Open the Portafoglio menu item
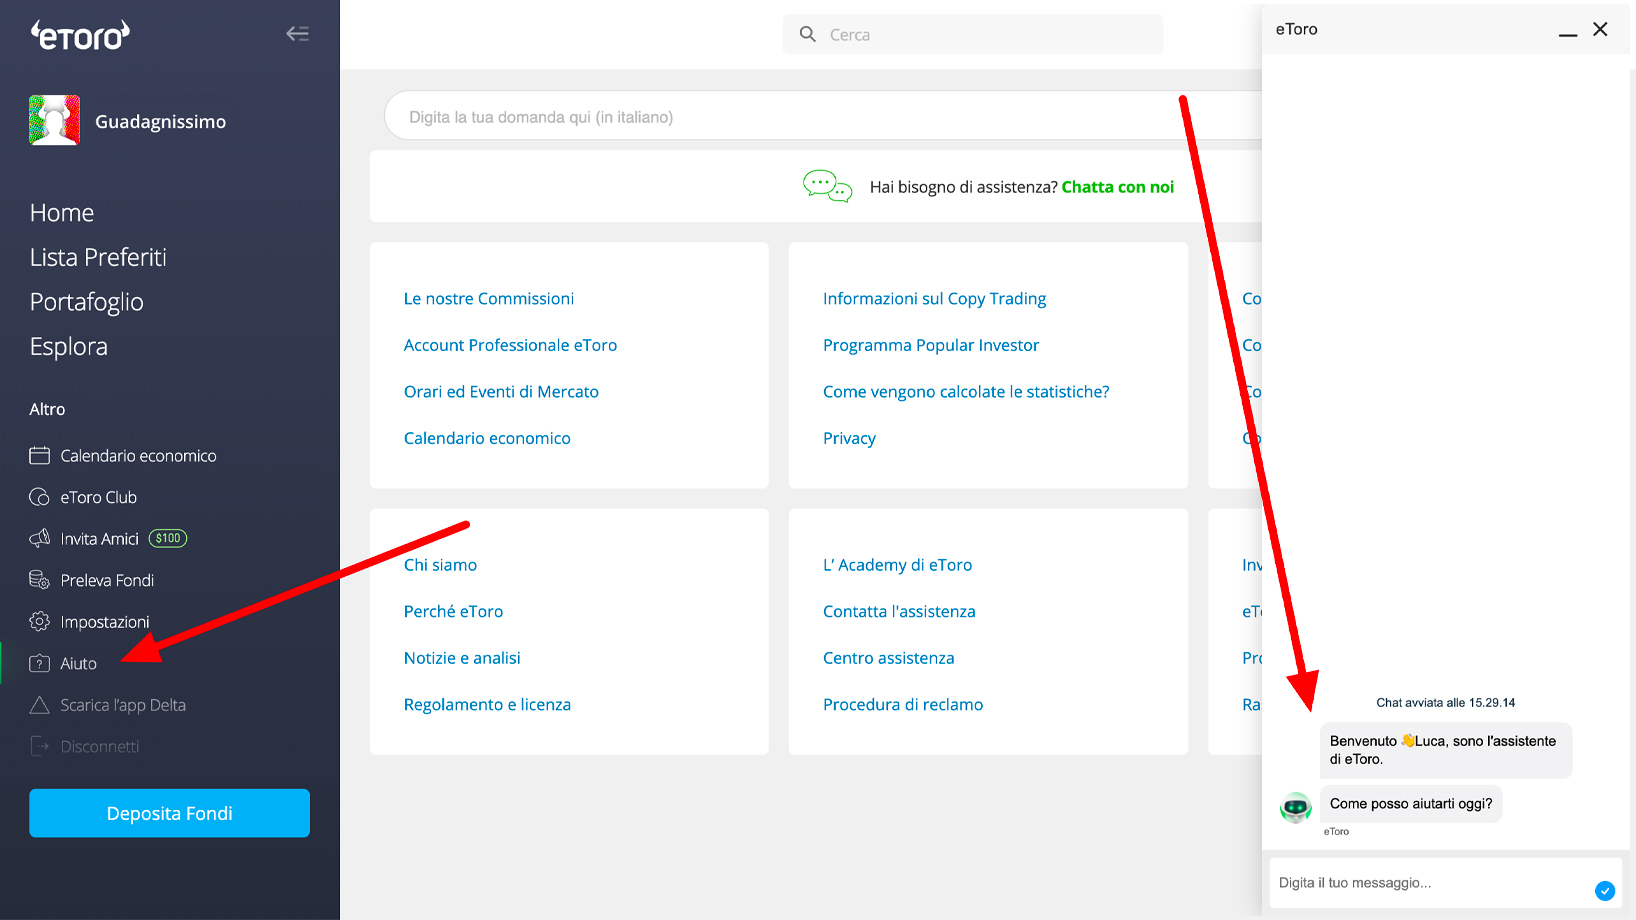Screen dimensions: 1636x920 (87, 302)
